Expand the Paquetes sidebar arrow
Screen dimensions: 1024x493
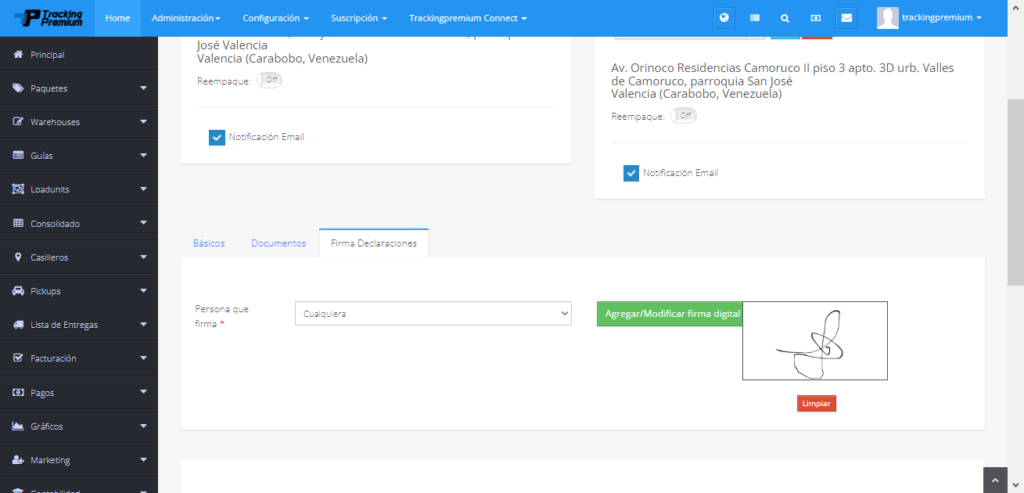[144, 87]
